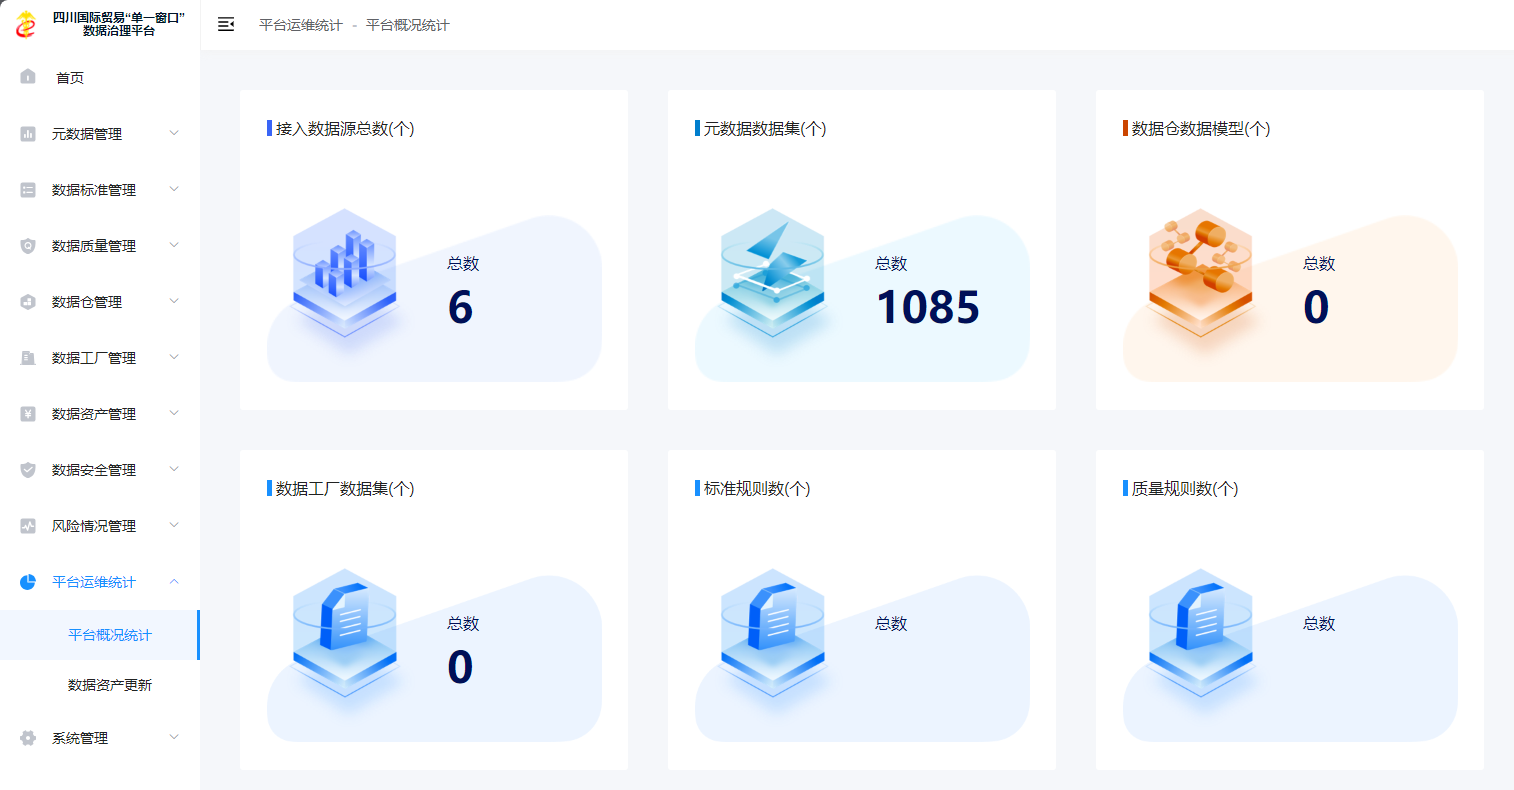The image size is (1514, 790).
Task: Expand the 数据工厂管理 chevron
Action: pos(174,357)
